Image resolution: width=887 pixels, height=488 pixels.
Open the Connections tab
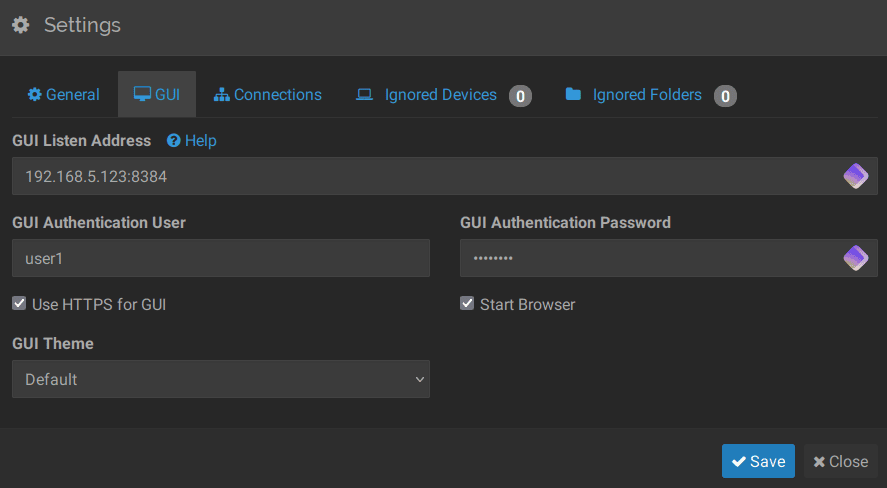point(268,94)
